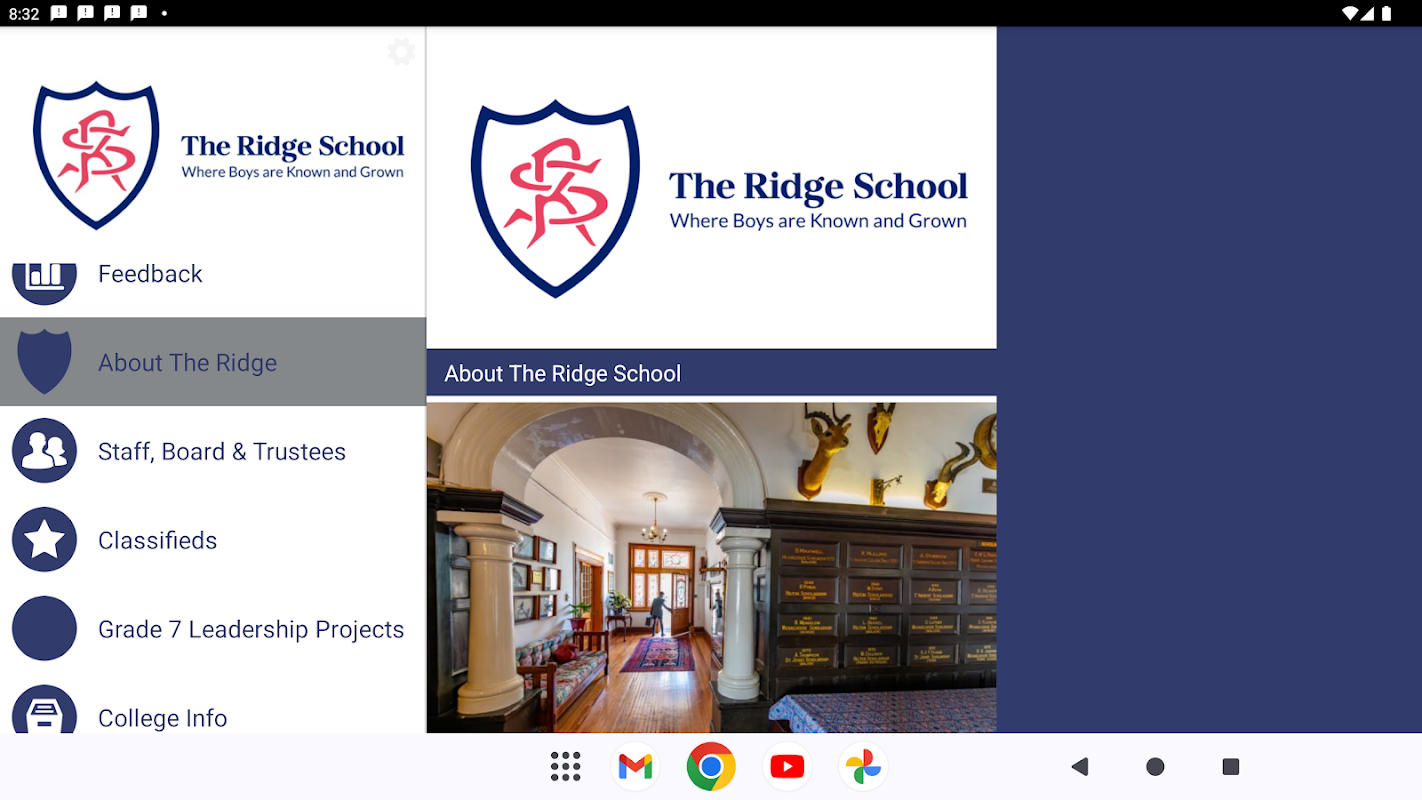Tap the Classifieds star icon
1422x800 pixels.
tap(44, 540)
